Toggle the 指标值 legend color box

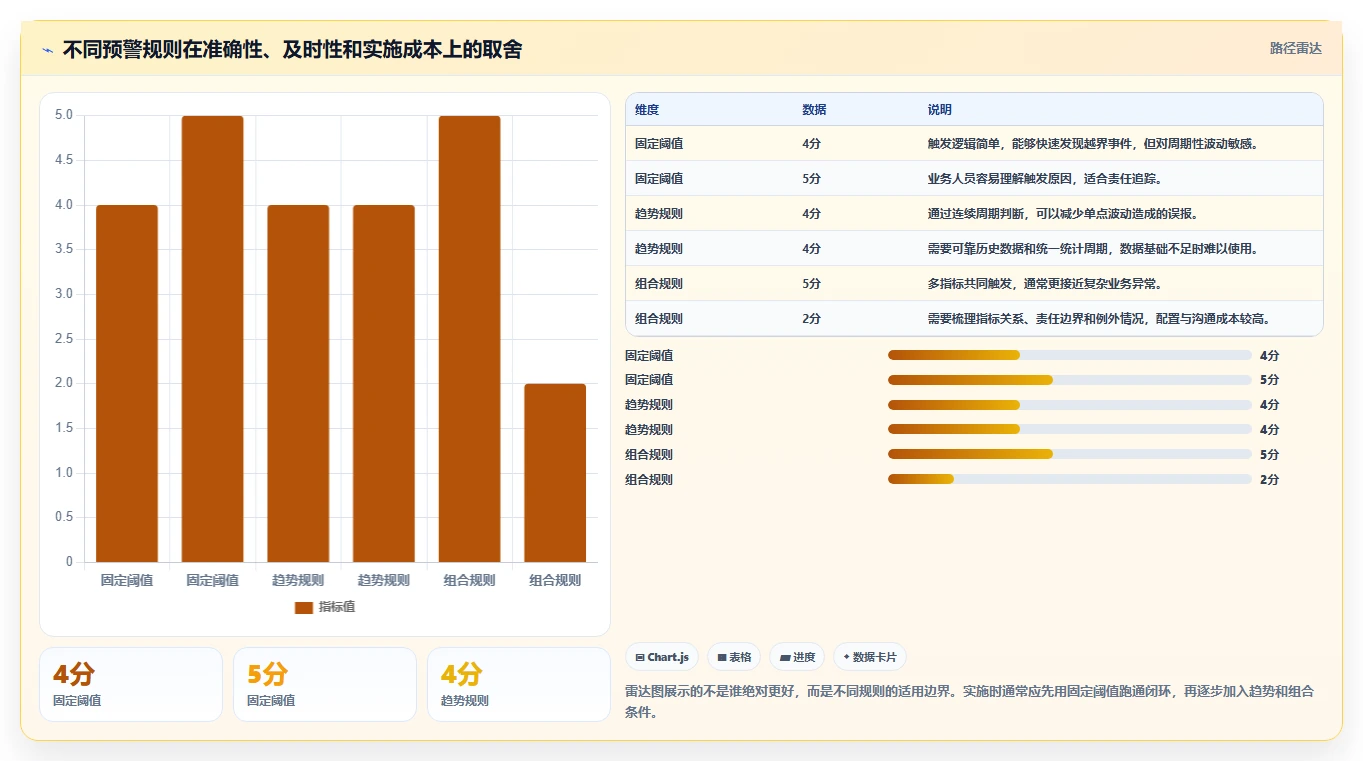pos(304,607)
